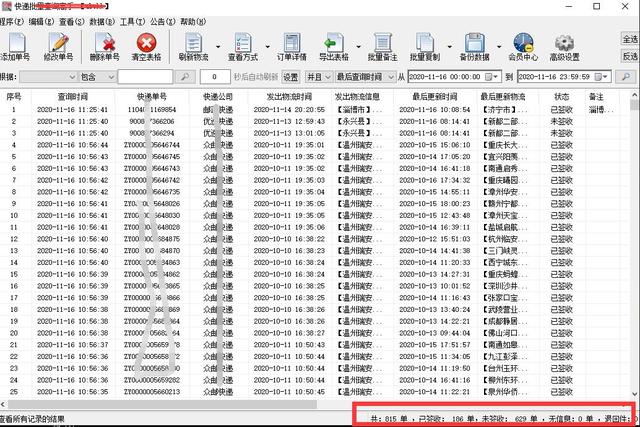Viewport: 640px width, 427px height.
Task: Sort by 发出物流时间 column header
Action: tap(289, 97)
